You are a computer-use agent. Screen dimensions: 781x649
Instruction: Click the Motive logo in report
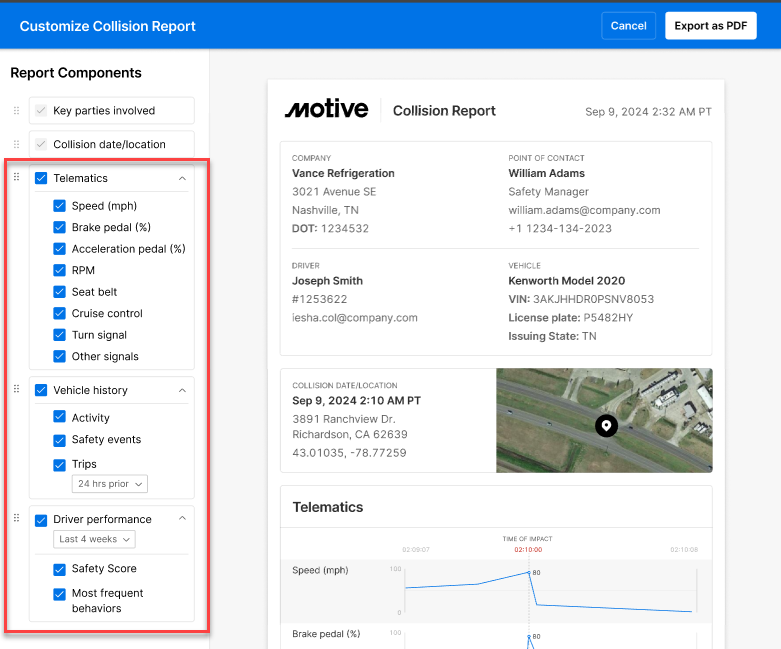pos(326,110)
